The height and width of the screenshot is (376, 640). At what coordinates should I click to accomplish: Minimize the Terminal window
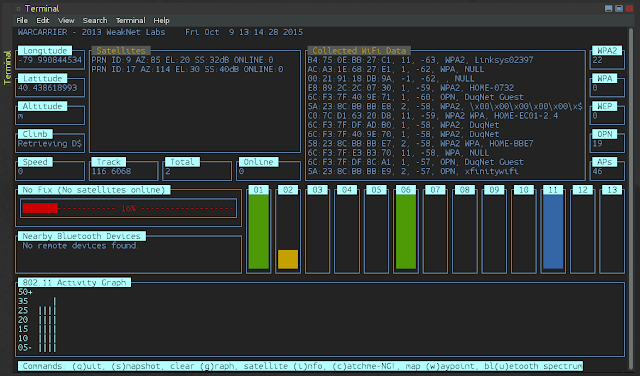coord(608,9)
